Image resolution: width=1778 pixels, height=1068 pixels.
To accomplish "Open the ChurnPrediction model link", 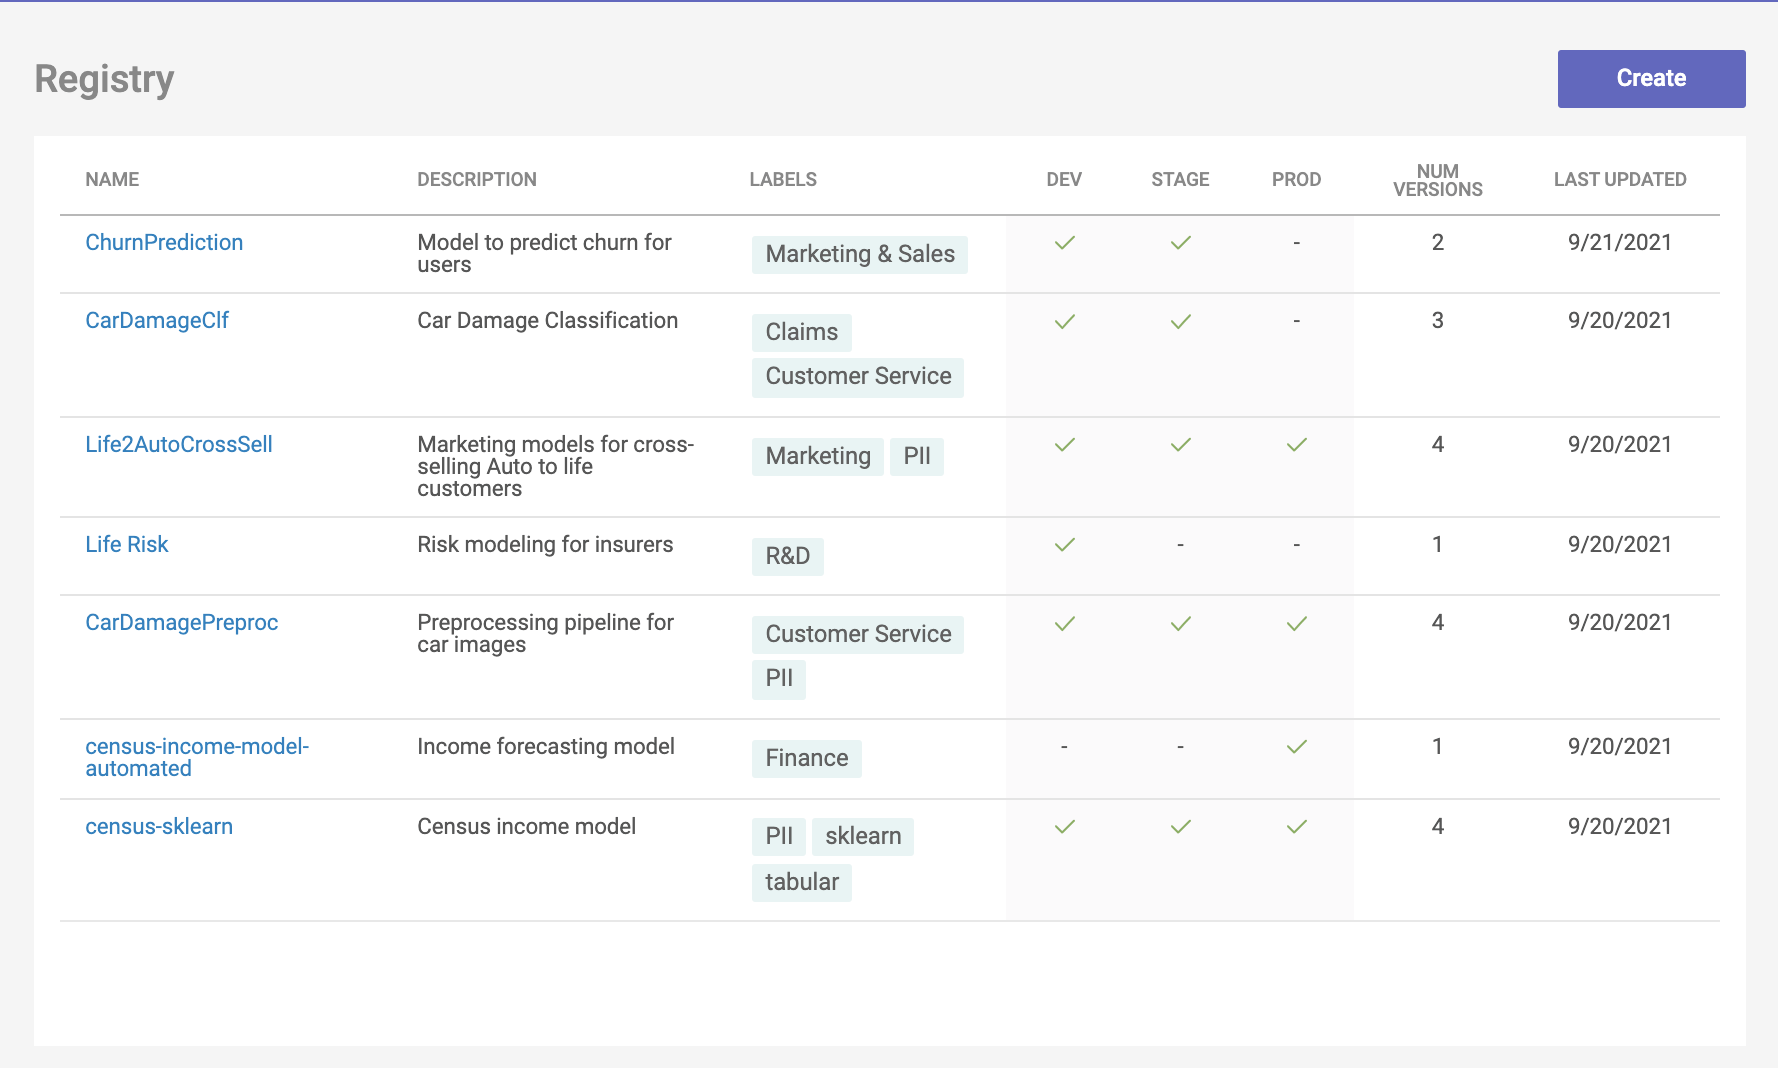I will point(164,242).
